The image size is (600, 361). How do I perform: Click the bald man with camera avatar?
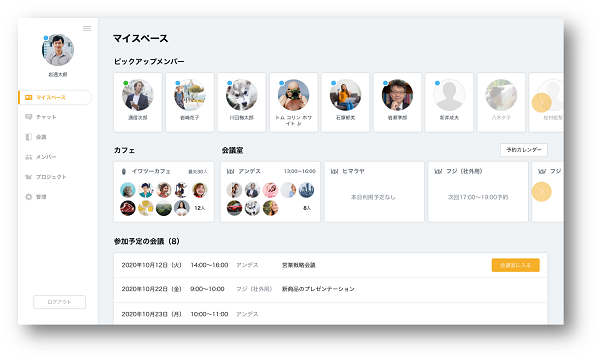pos(293,95)
